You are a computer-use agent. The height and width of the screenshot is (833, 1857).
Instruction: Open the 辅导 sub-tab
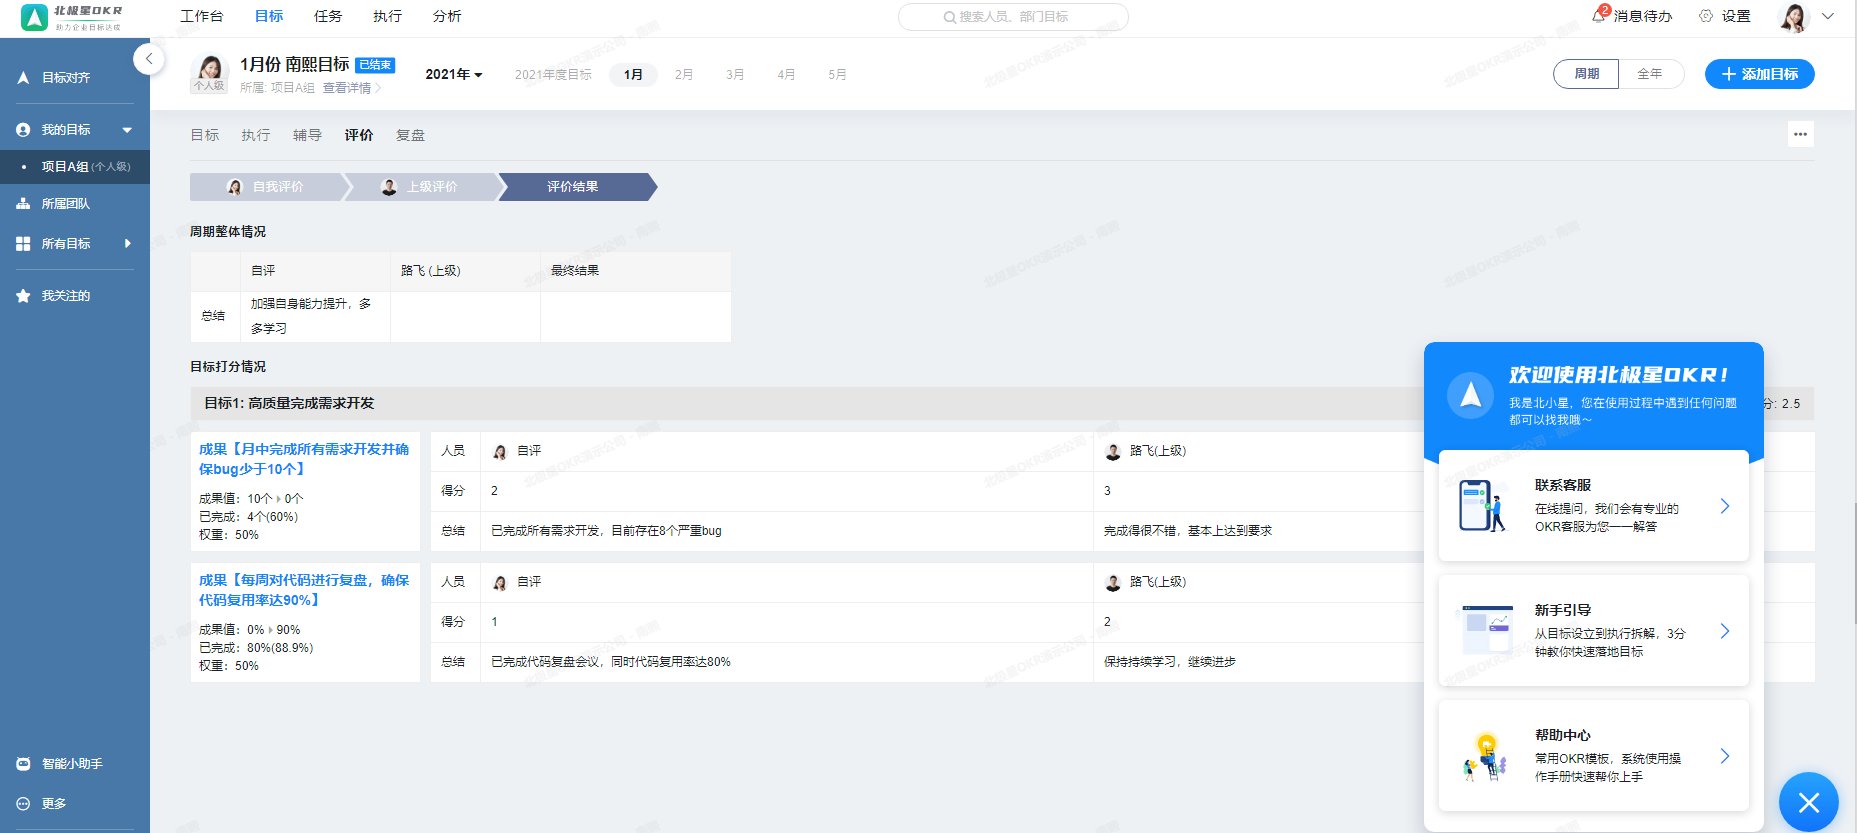coord(307,135)
